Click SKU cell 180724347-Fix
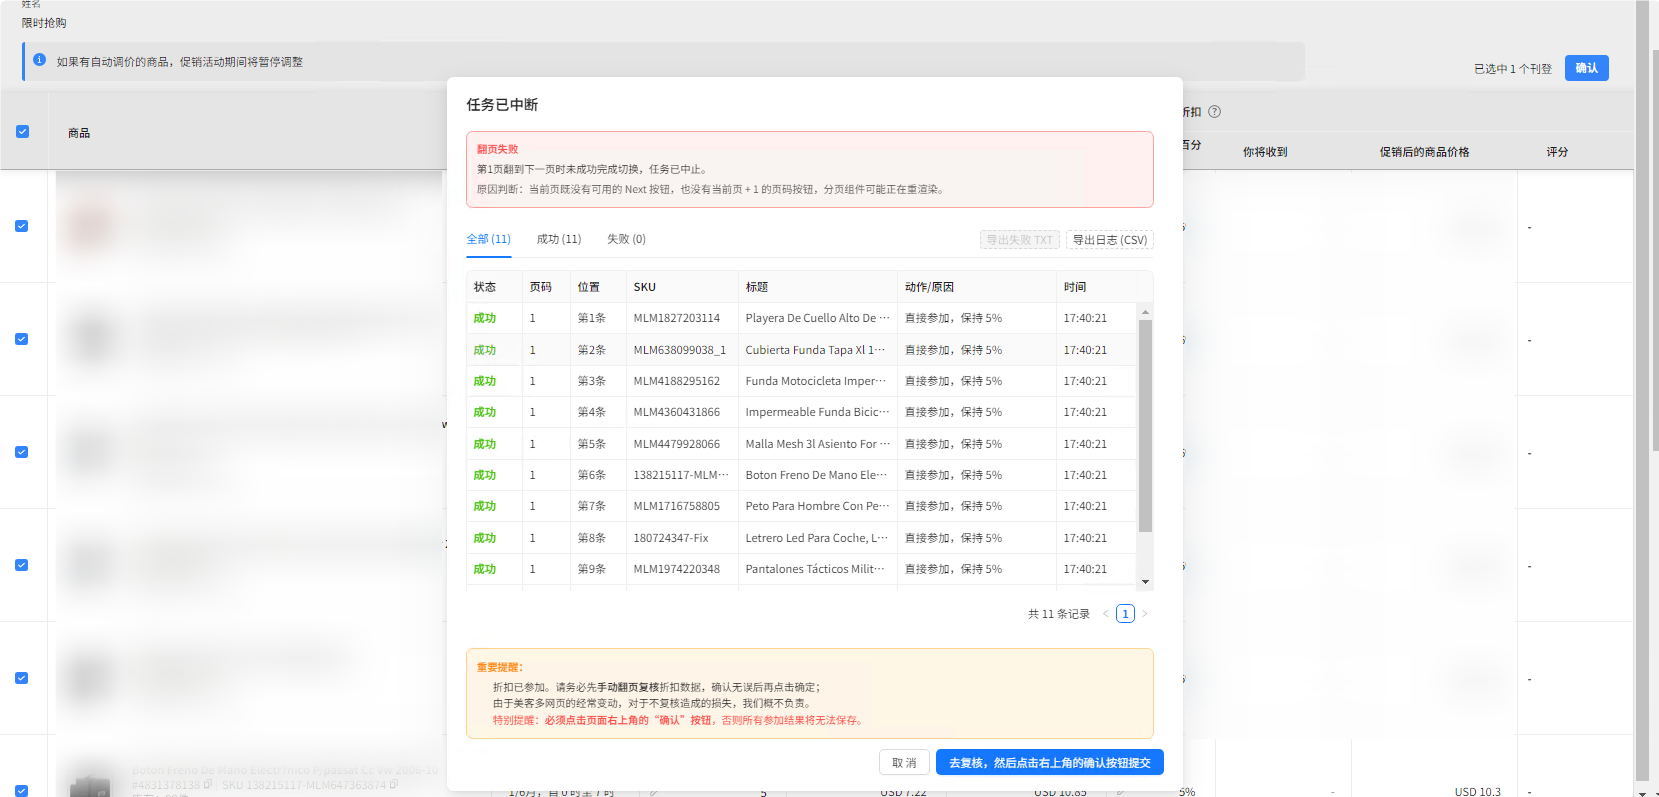Viewport: 1659px width, 797px height. click(670, 538)
